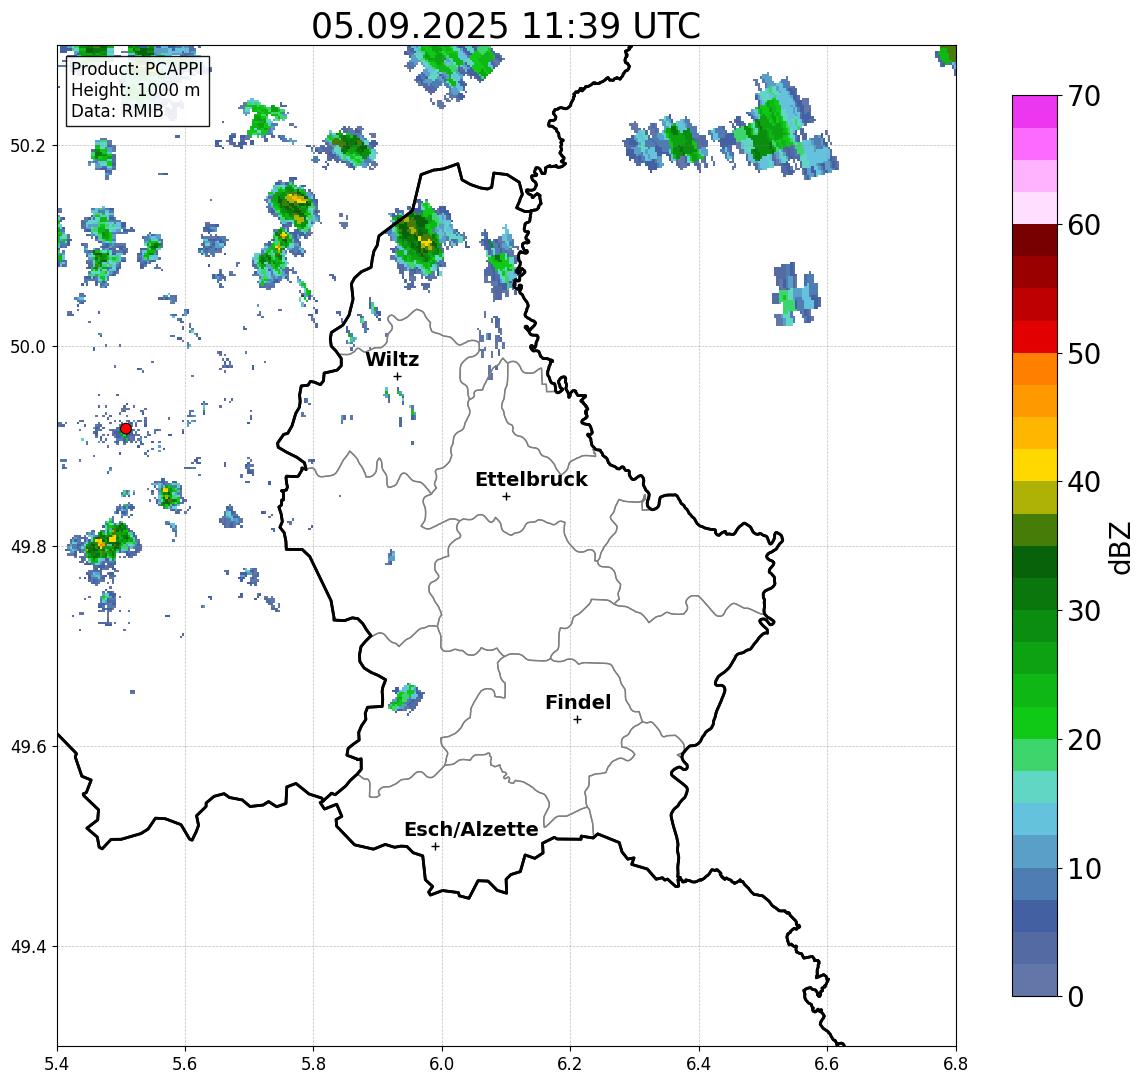Image resolution: width=1145 pixels, height=1084 pixels.
Task: Click the longitude tick label 5.8
Action: pyautogui.click(x=313, y=1064)
